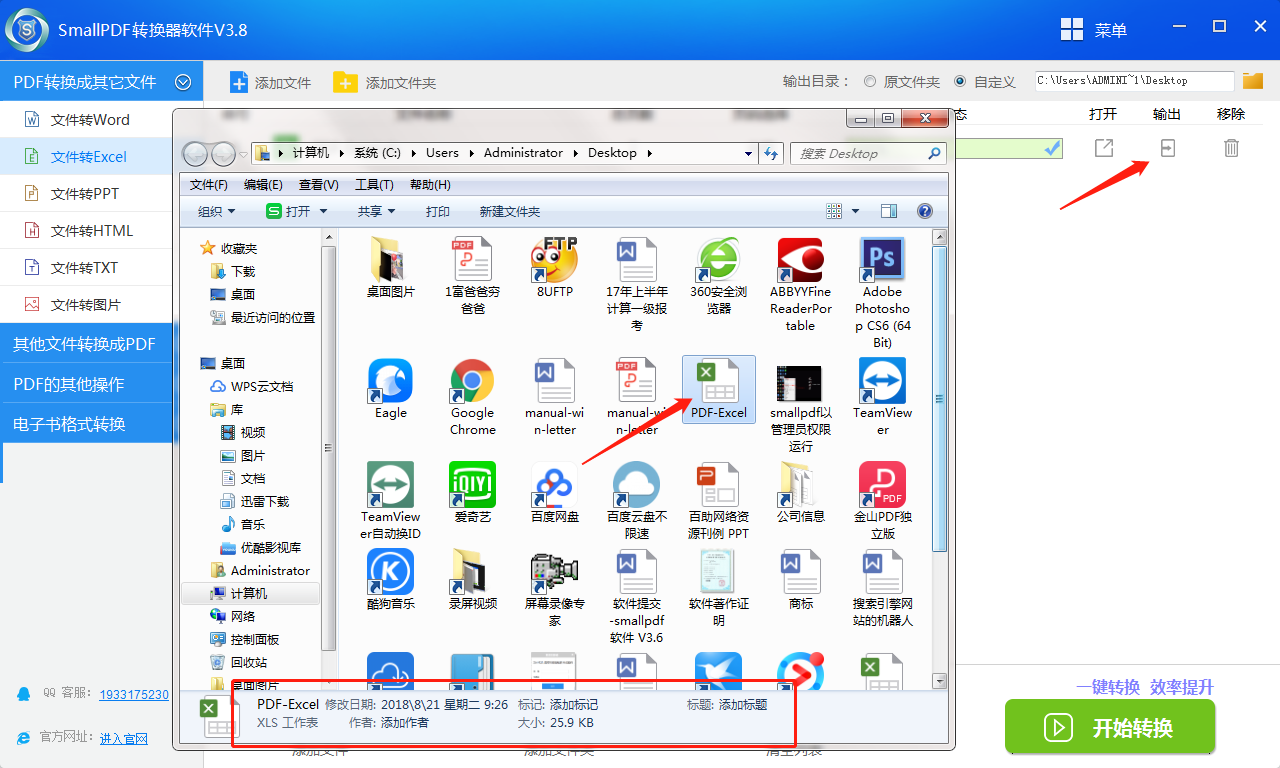Open the SmallPDF 菜单 menu

pyautogui.click(x=1093, y=30)
